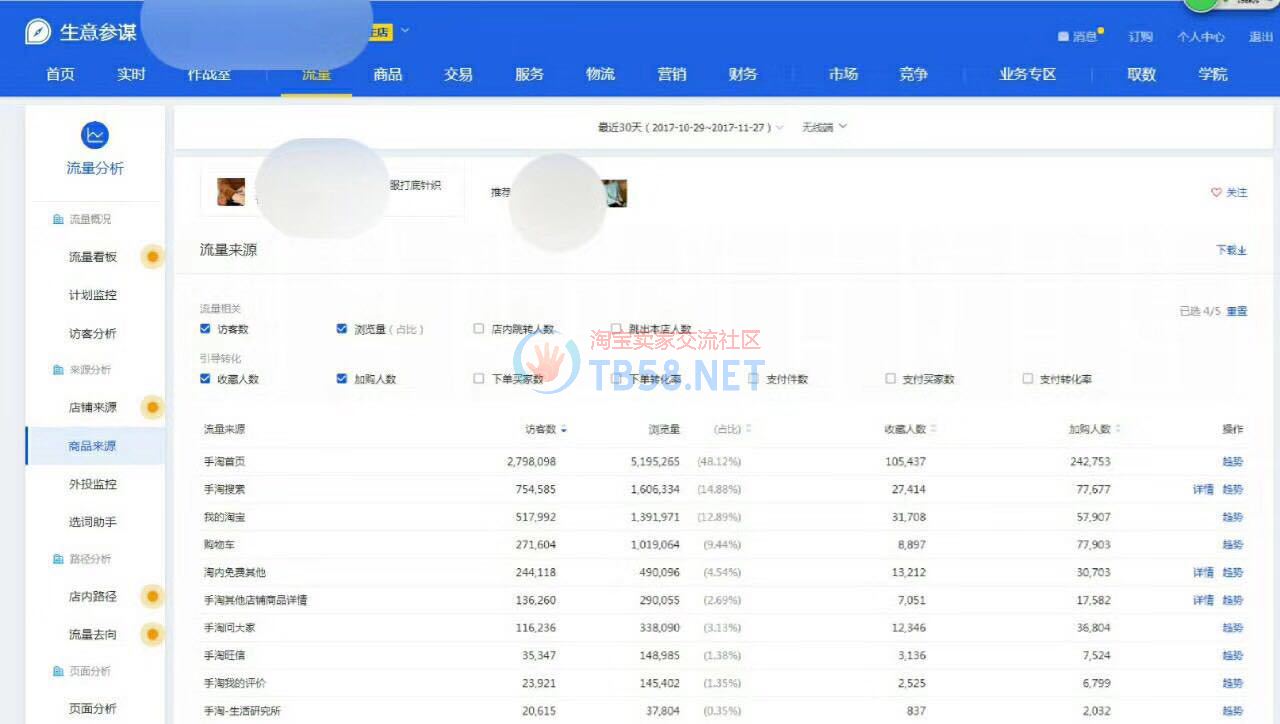Click 手淘问大家 row source name
The image size is (1280, 724).
[229, 628]
